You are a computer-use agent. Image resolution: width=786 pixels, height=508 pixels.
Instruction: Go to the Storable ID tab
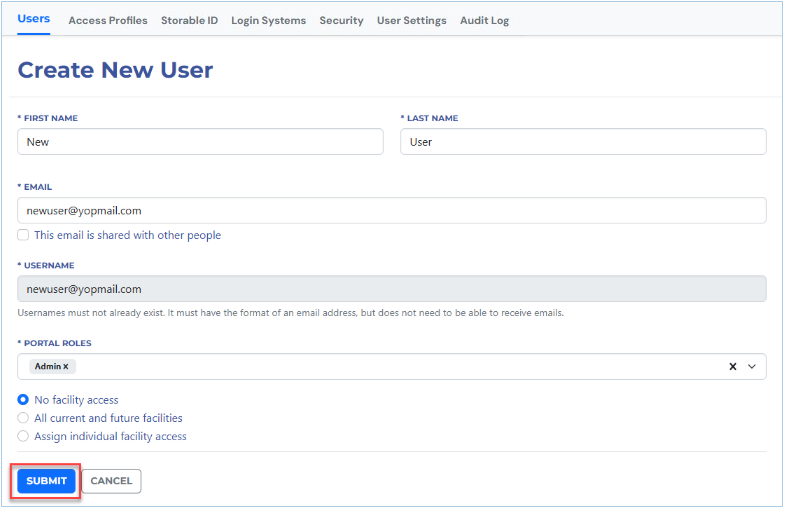point(189,20)
